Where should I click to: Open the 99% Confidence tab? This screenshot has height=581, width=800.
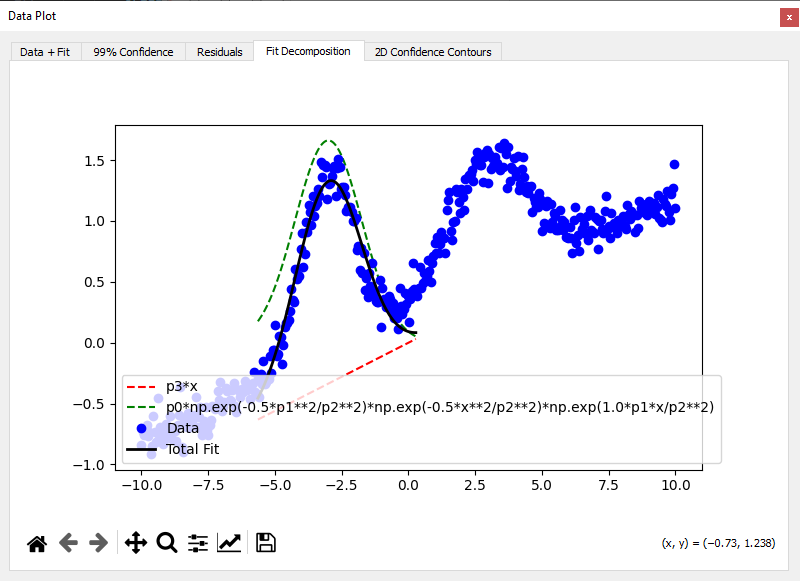(x=133, y=52)
